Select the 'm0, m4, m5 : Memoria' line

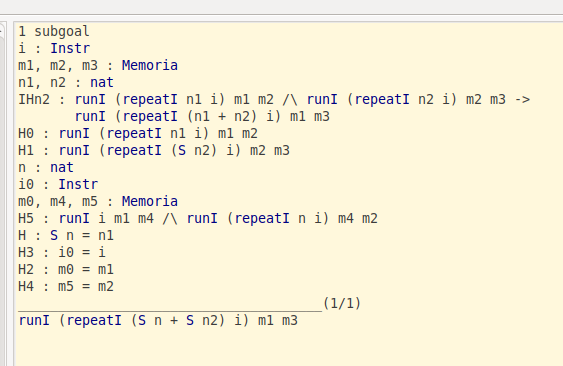(x=98, y=201)
